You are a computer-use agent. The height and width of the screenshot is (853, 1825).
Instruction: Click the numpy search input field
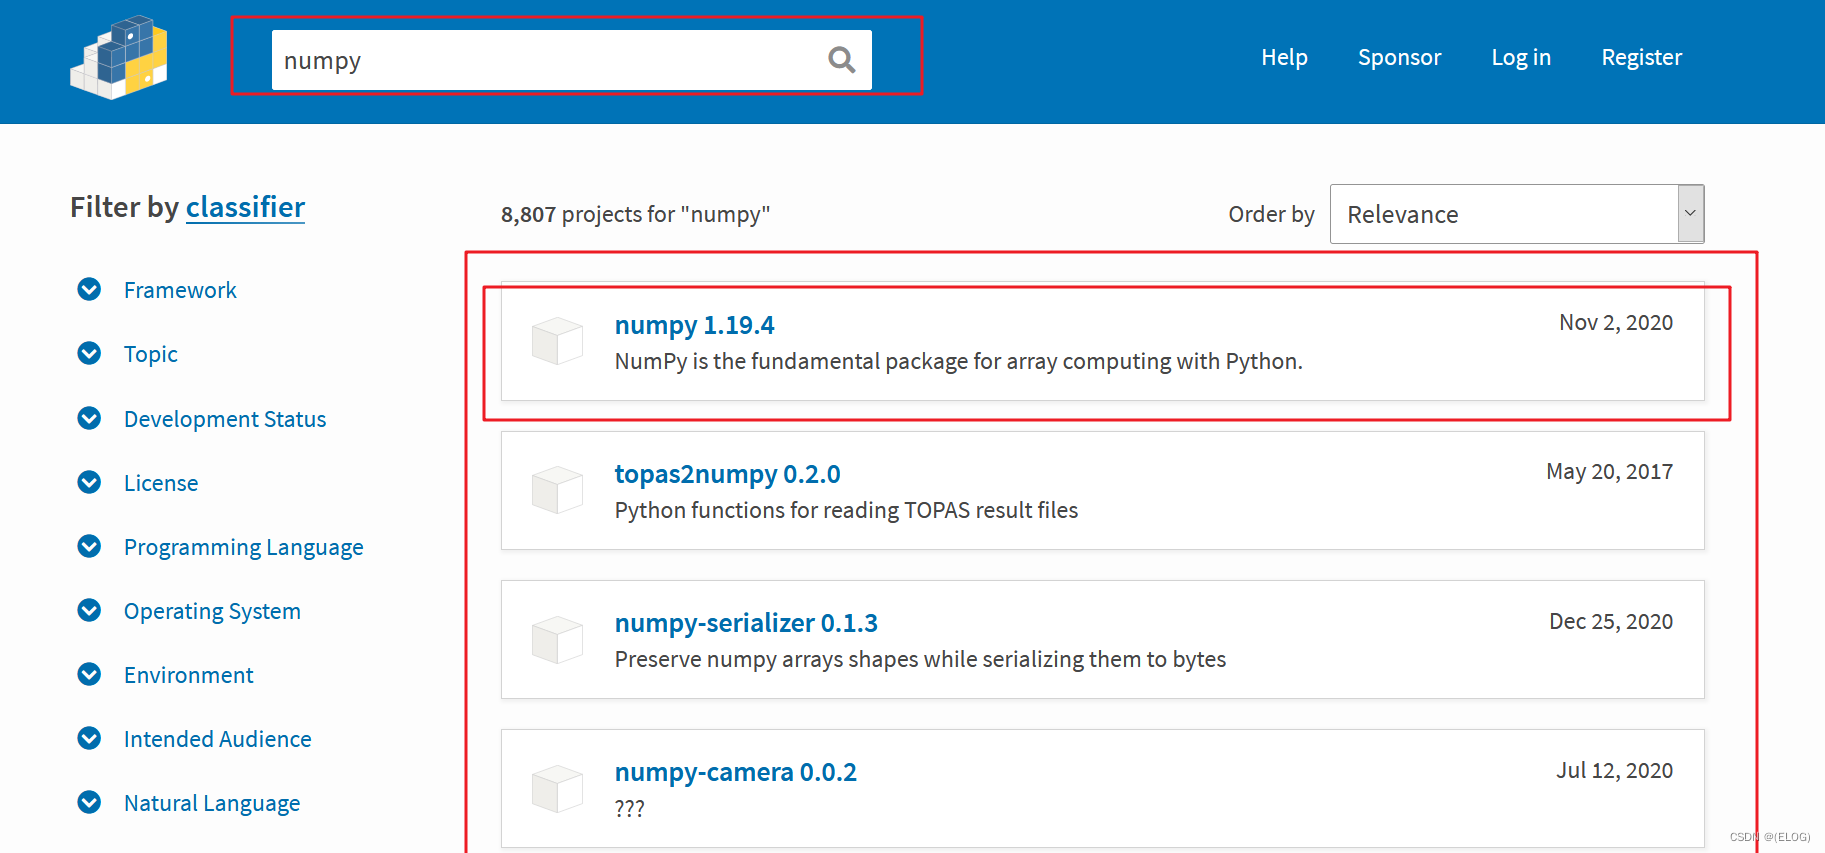[571, 60]
